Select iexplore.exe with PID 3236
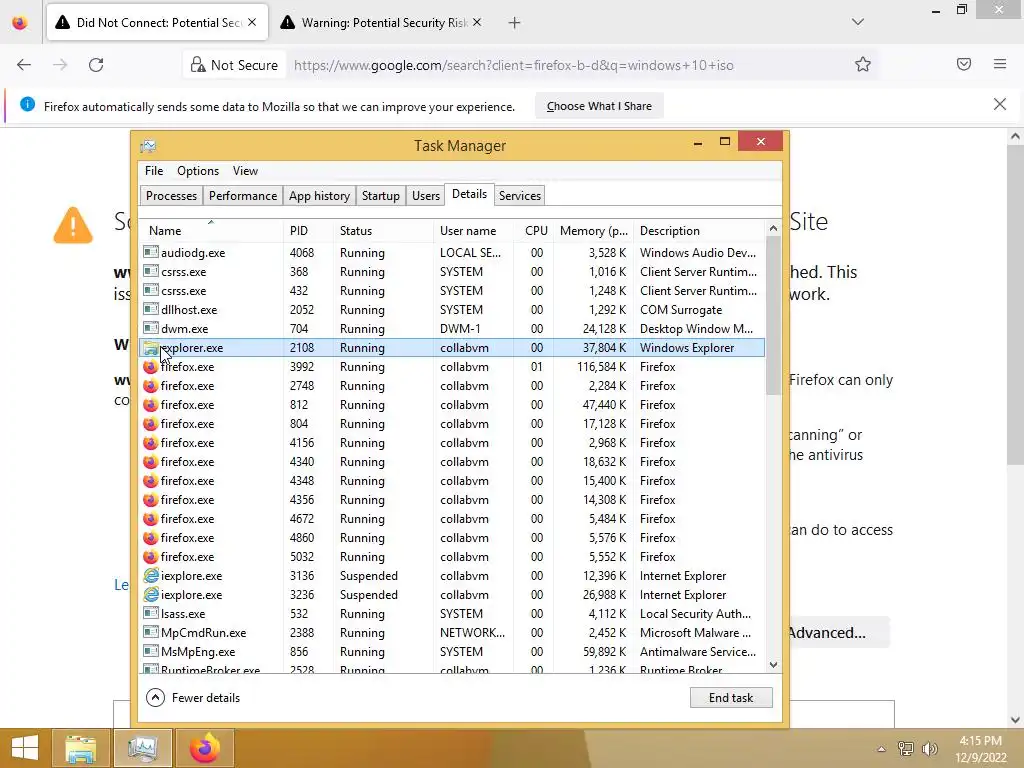 tap(452, 594)
